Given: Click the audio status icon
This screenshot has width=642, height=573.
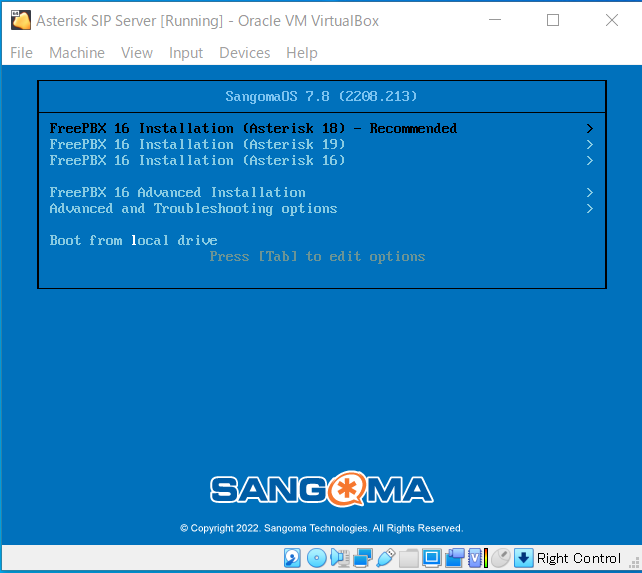Looking at the screenshot, I should (340, 558).
